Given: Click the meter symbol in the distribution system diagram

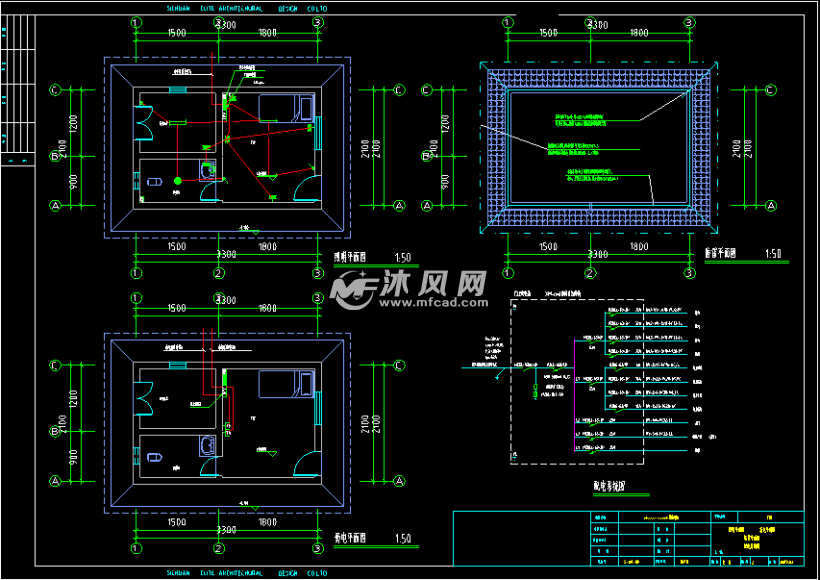Looking at the screenshot, I should click(x=535, y=388).
